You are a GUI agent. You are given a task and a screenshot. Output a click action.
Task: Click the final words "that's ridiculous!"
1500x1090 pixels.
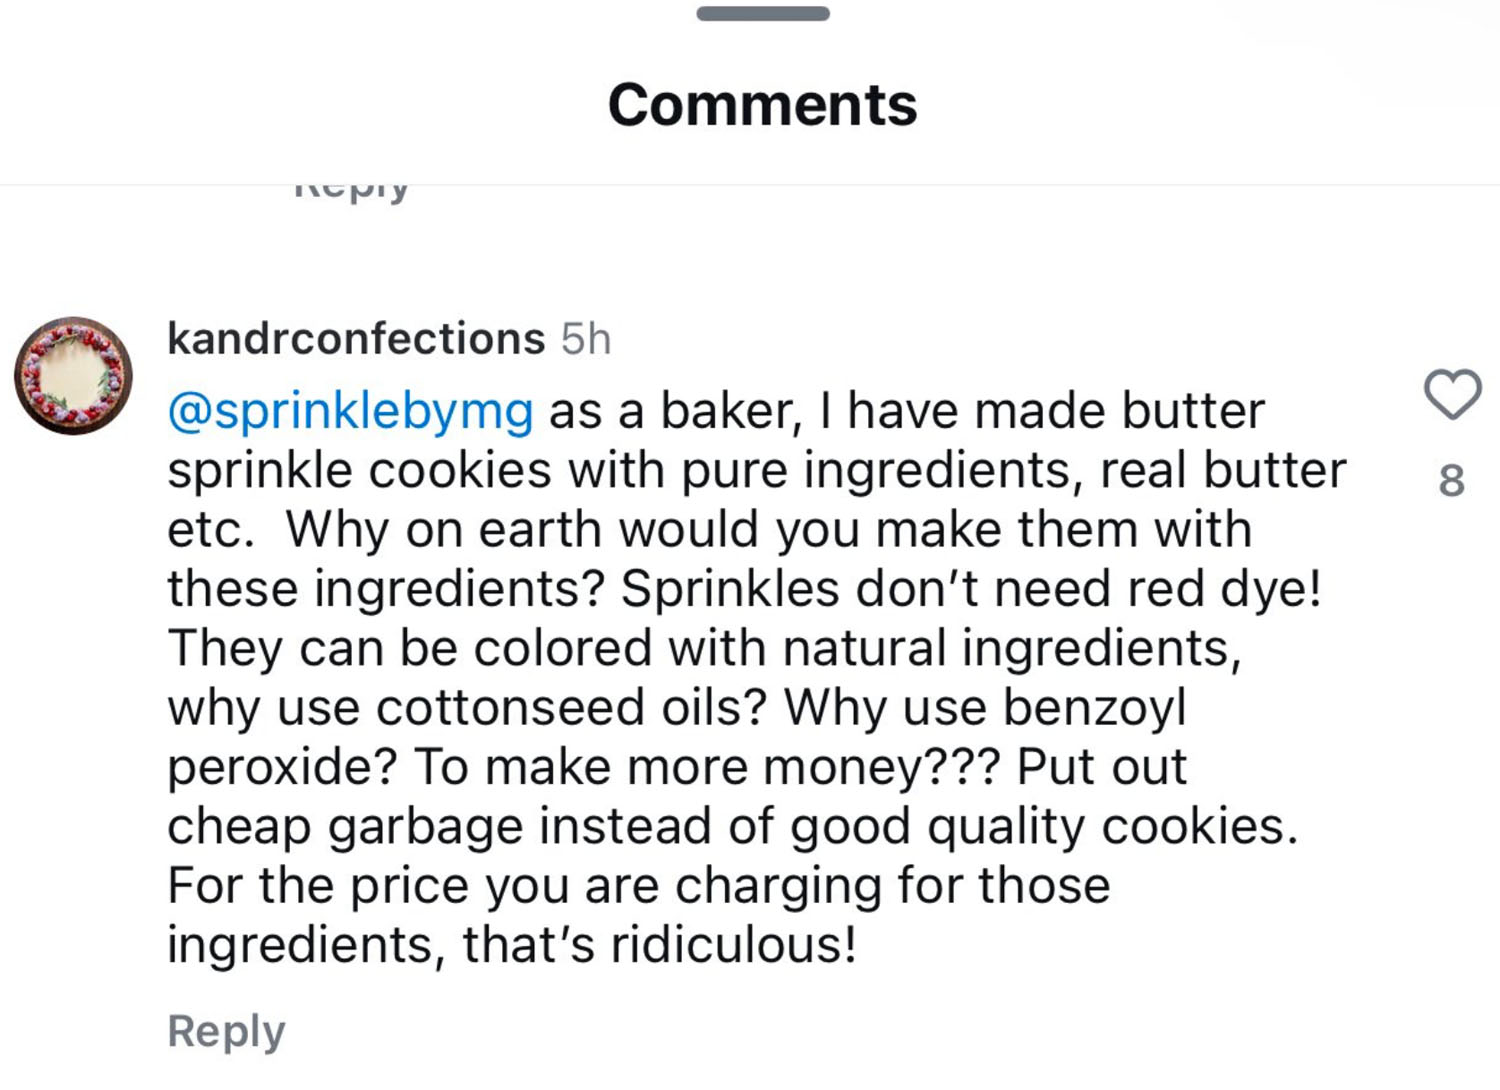660,945
